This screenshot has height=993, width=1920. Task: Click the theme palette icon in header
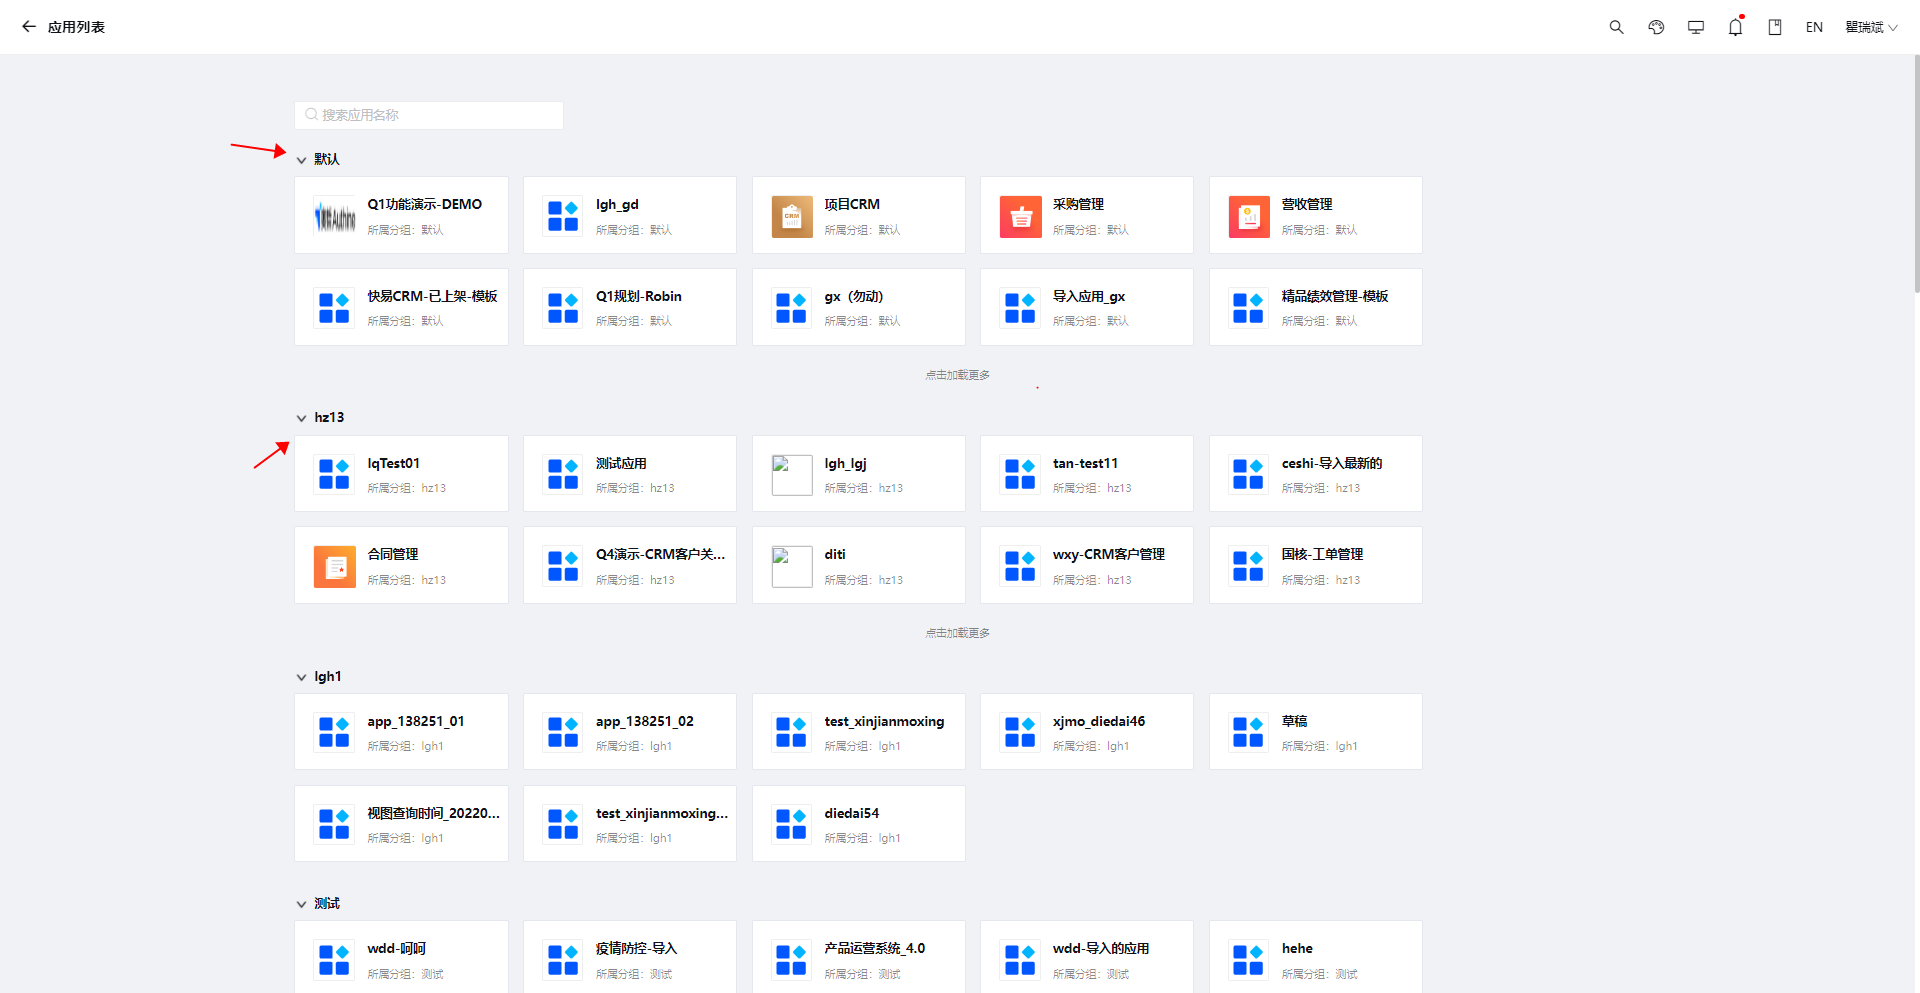(x=1656, y=27)
